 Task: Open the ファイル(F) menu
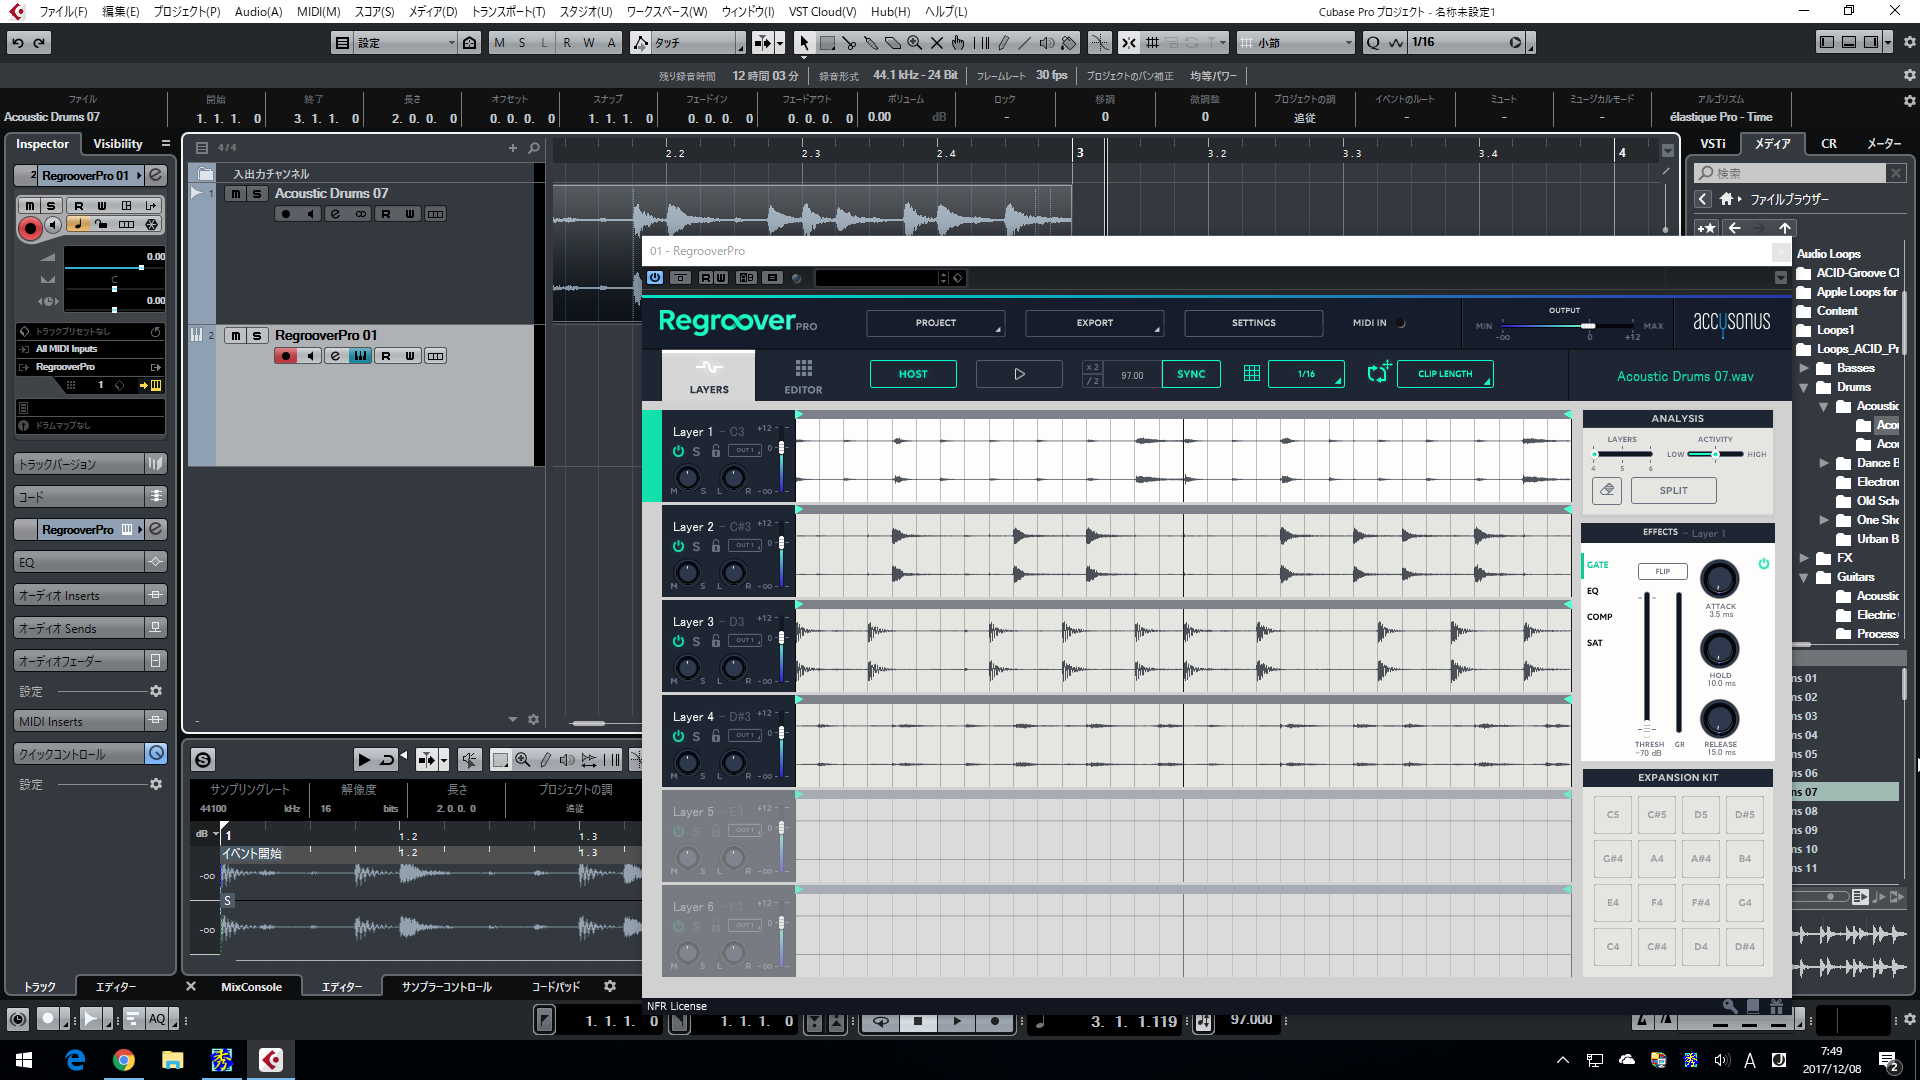point(63,11)
